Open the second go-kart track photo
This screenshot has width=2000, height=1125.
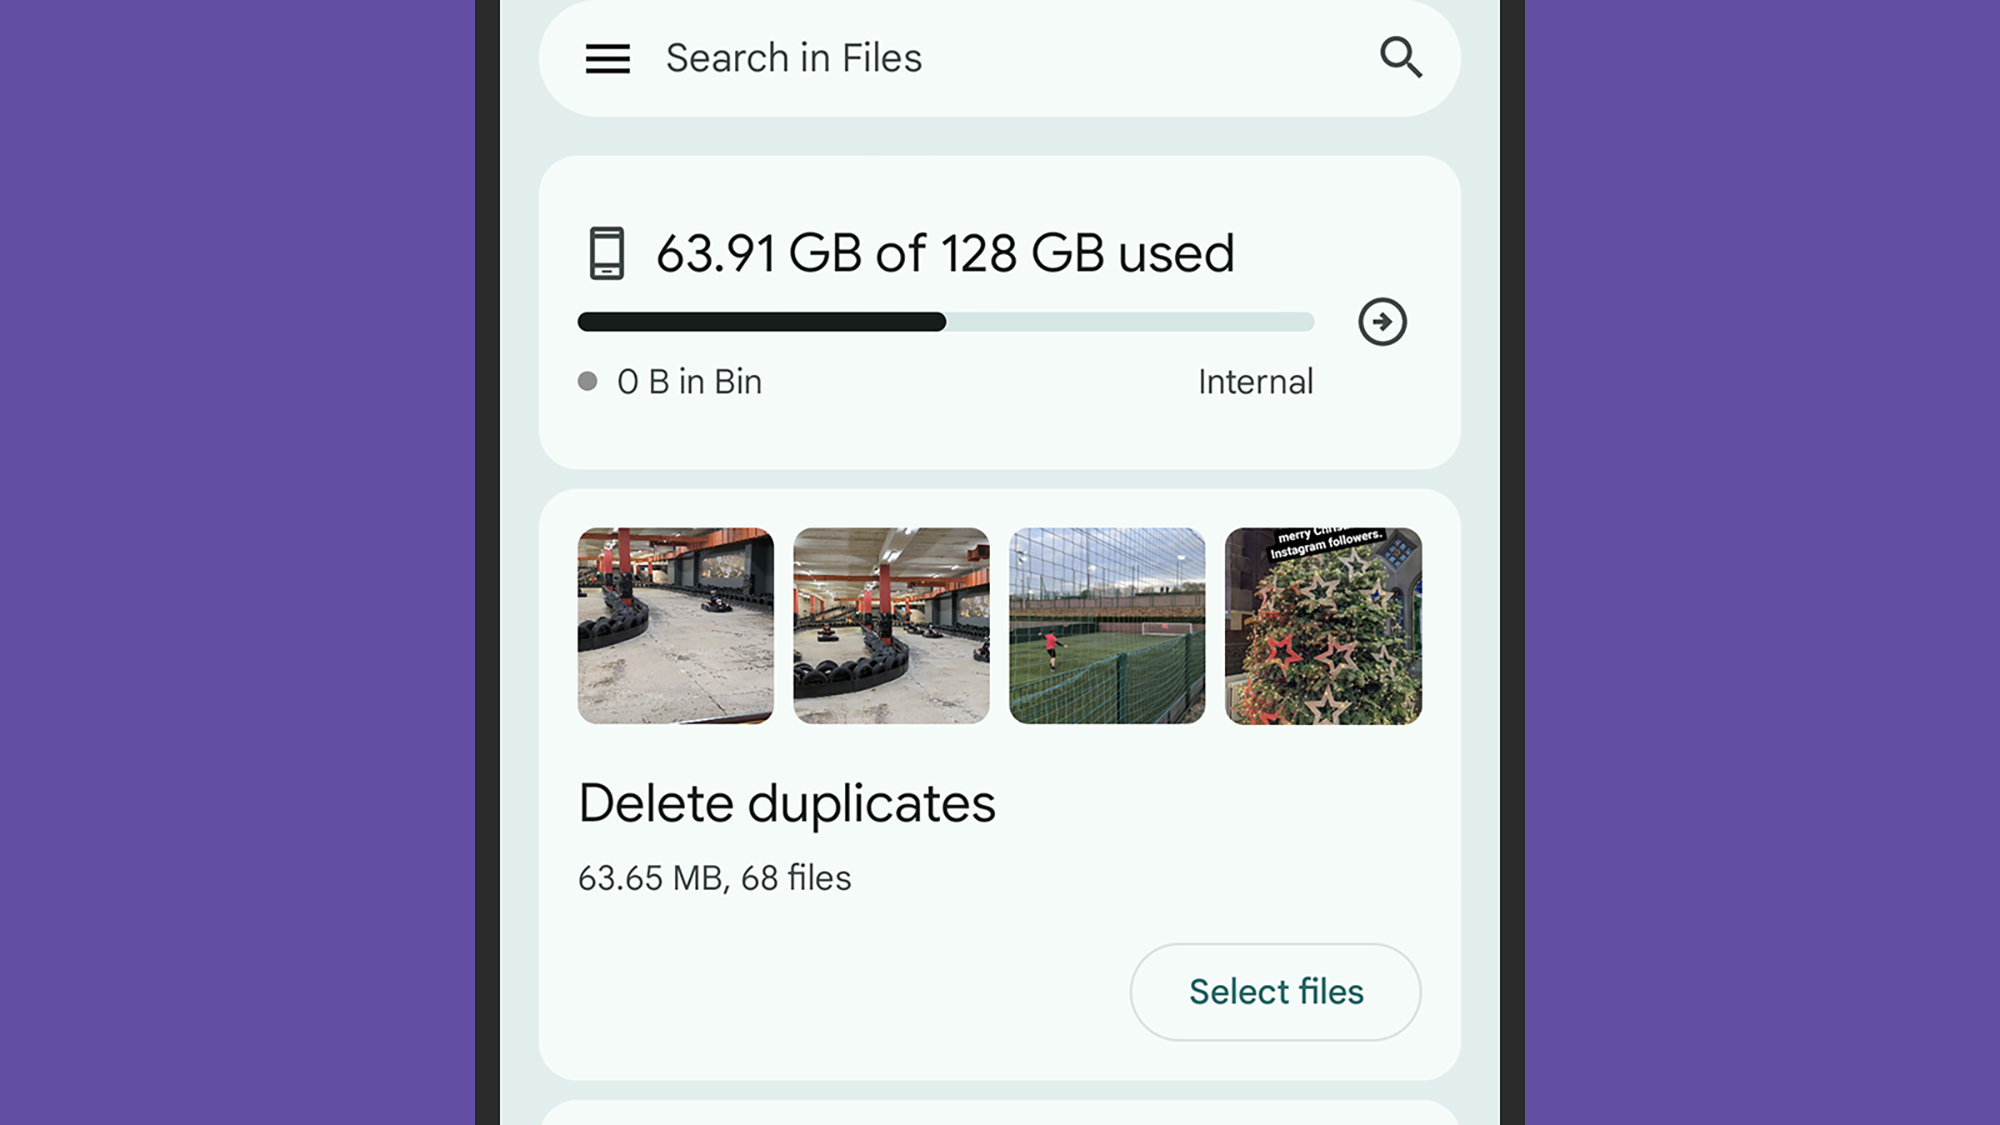point(891,622)
